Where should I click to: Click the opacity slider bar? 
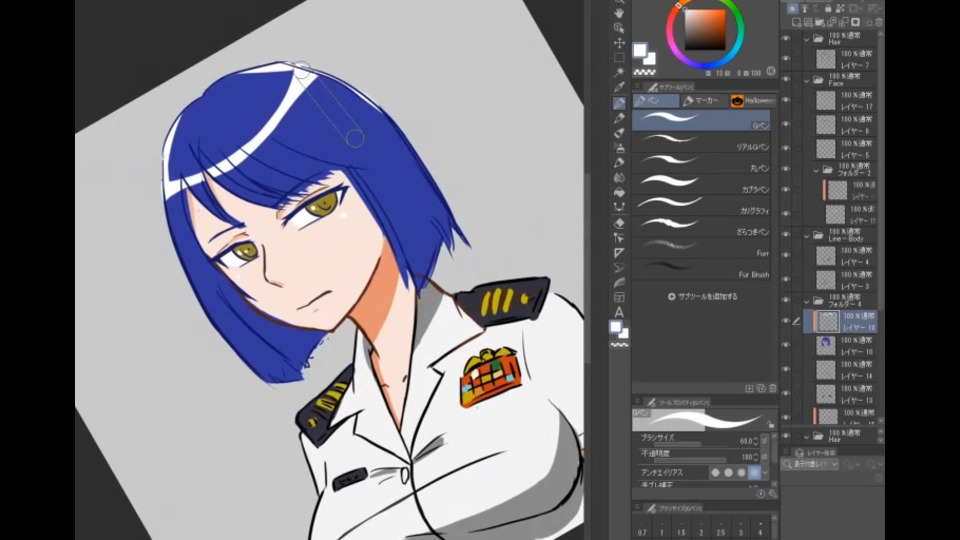point(689,460)
